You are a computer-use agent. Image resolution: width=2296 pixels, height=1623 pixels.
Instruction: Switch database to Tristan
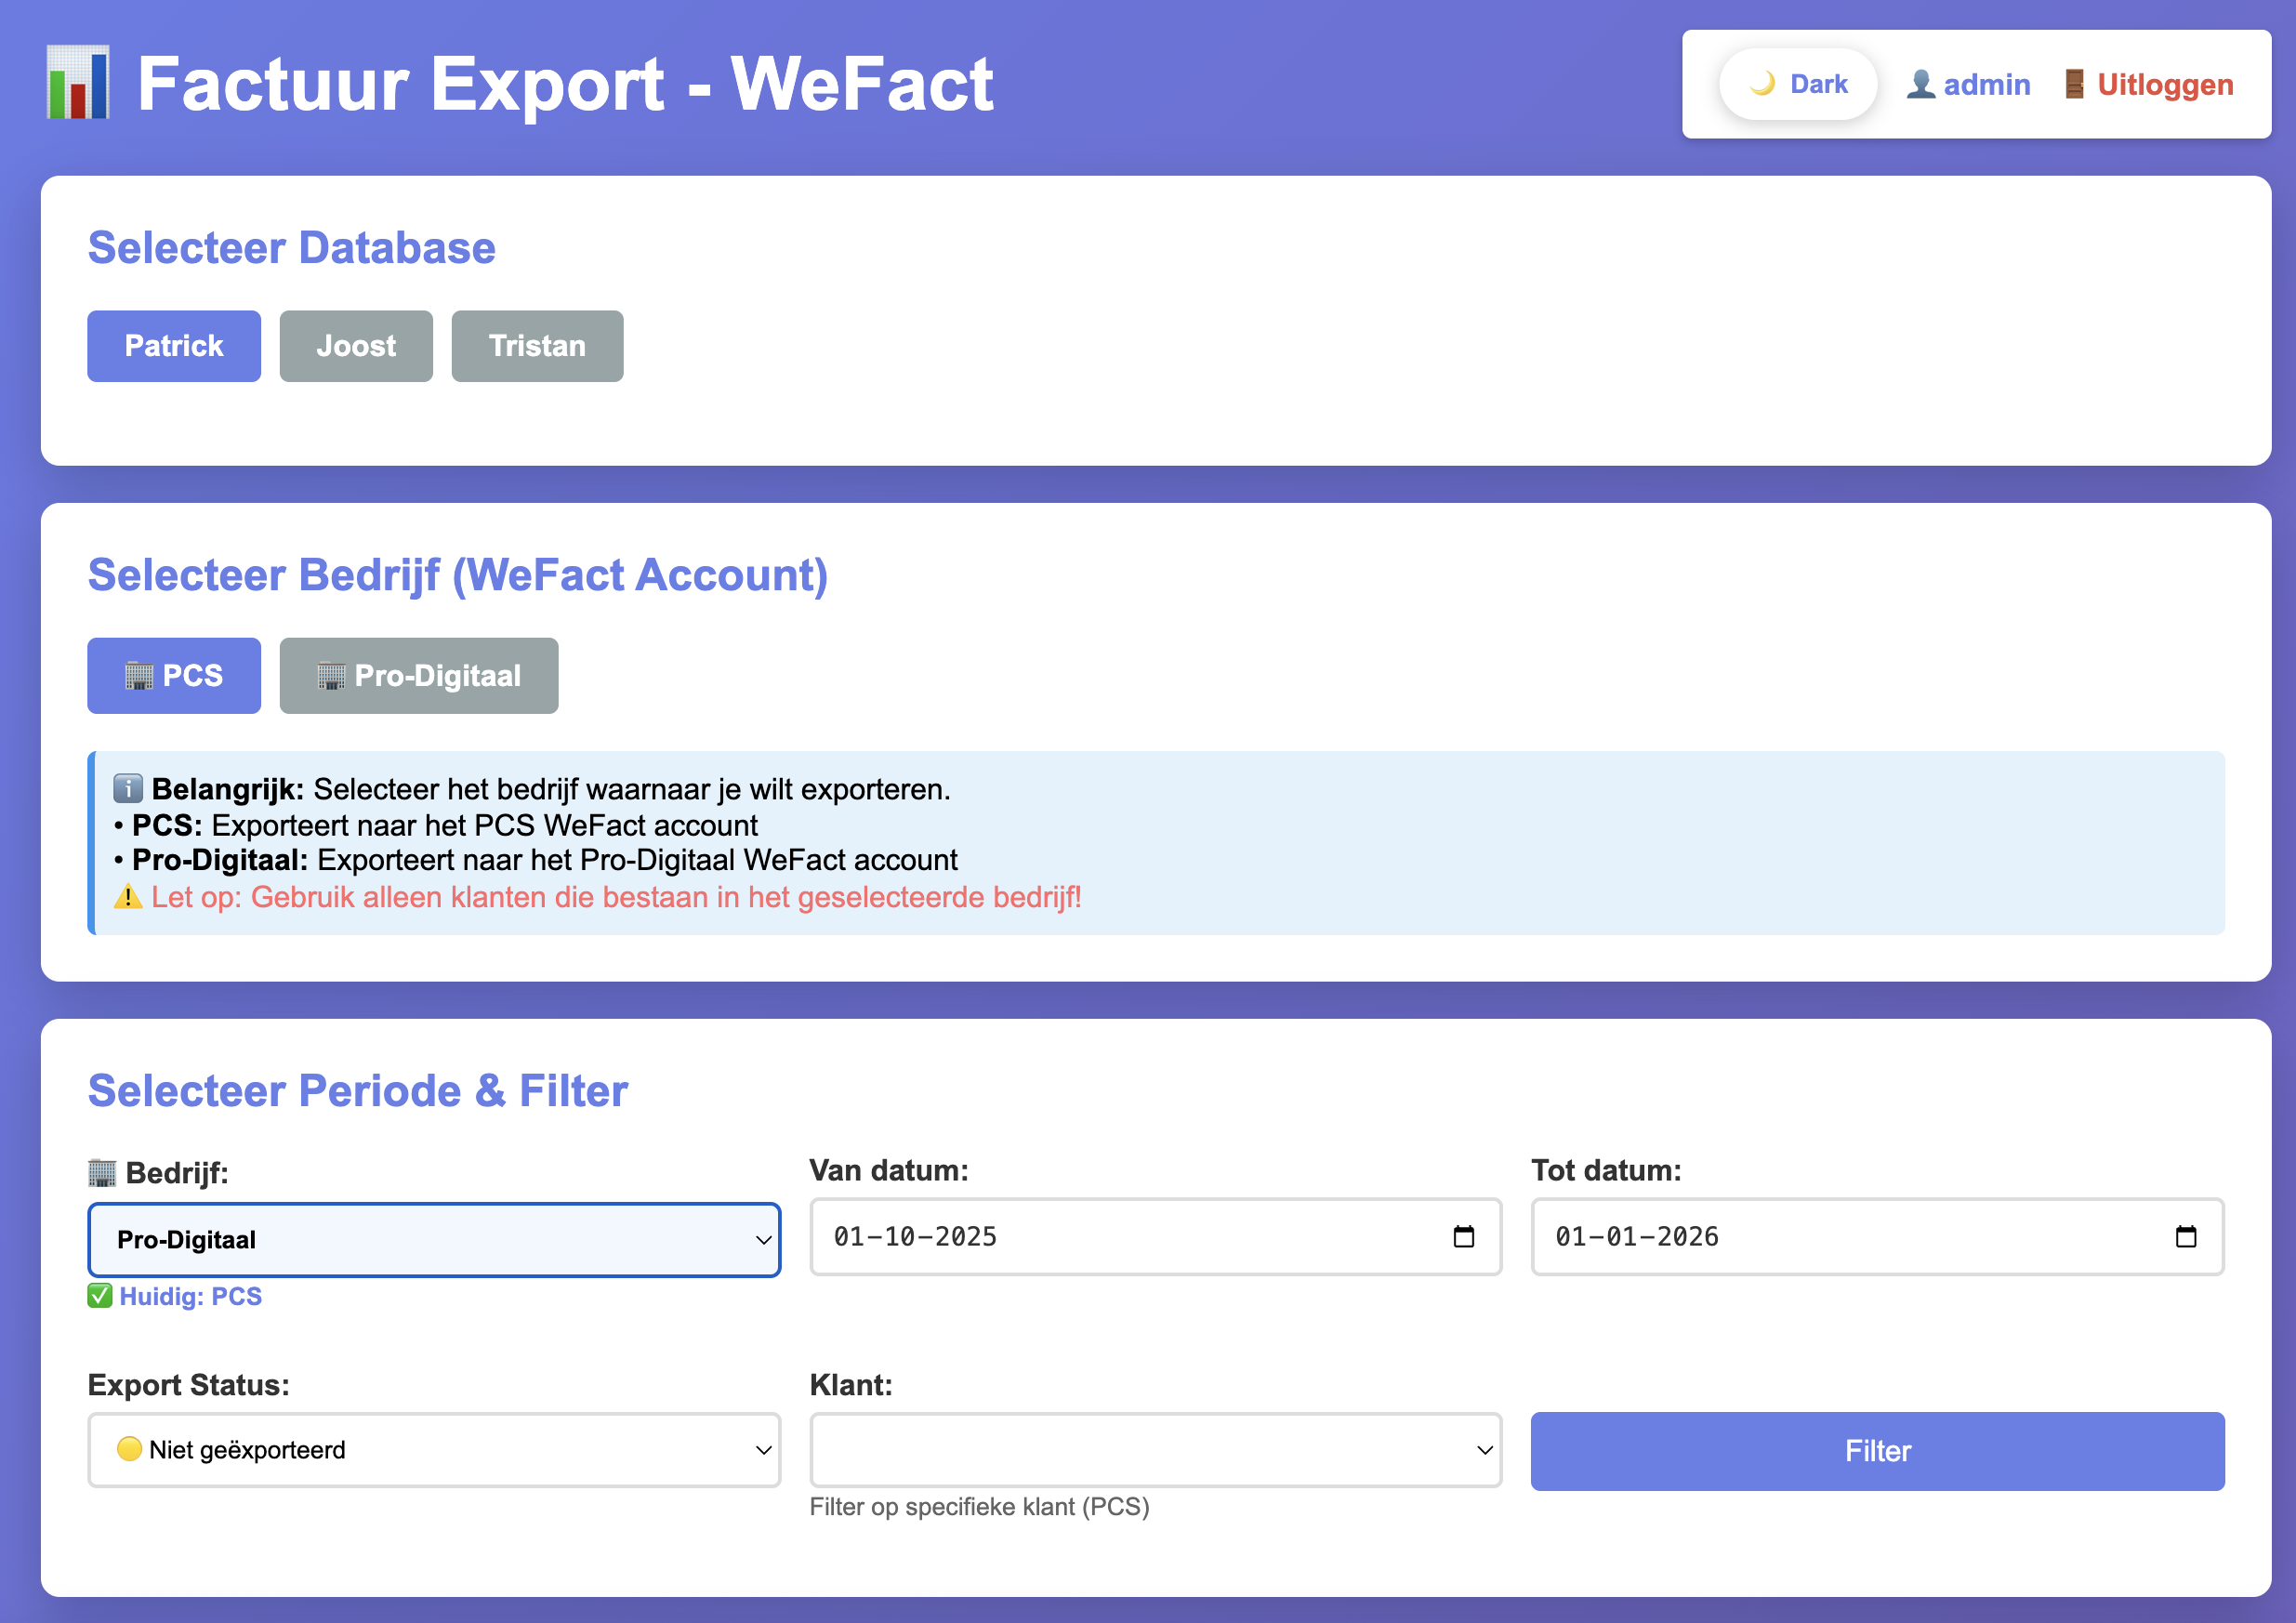point(537,346)
